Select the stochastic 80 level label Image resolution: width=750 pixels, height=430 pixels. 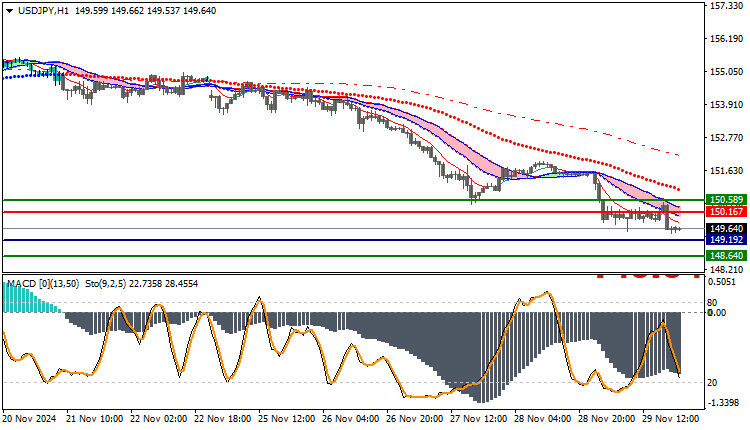click(x=712, y=303)
